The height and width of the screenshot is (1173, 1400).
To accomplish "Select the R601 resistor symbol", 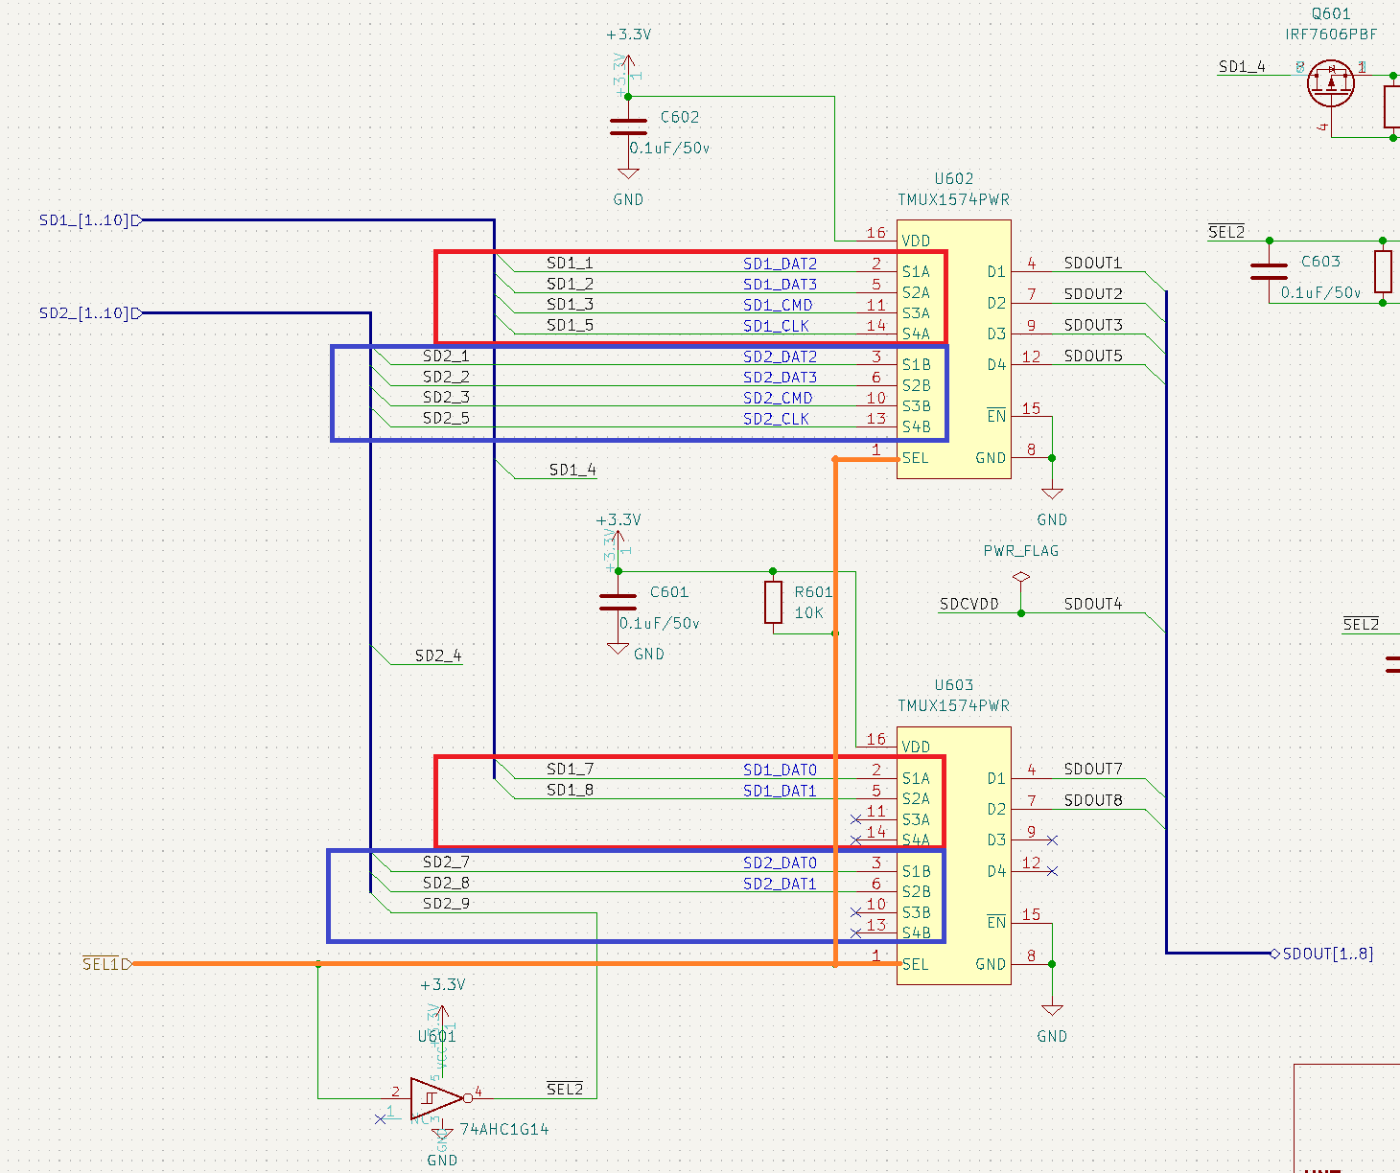I will pos(773,603).
